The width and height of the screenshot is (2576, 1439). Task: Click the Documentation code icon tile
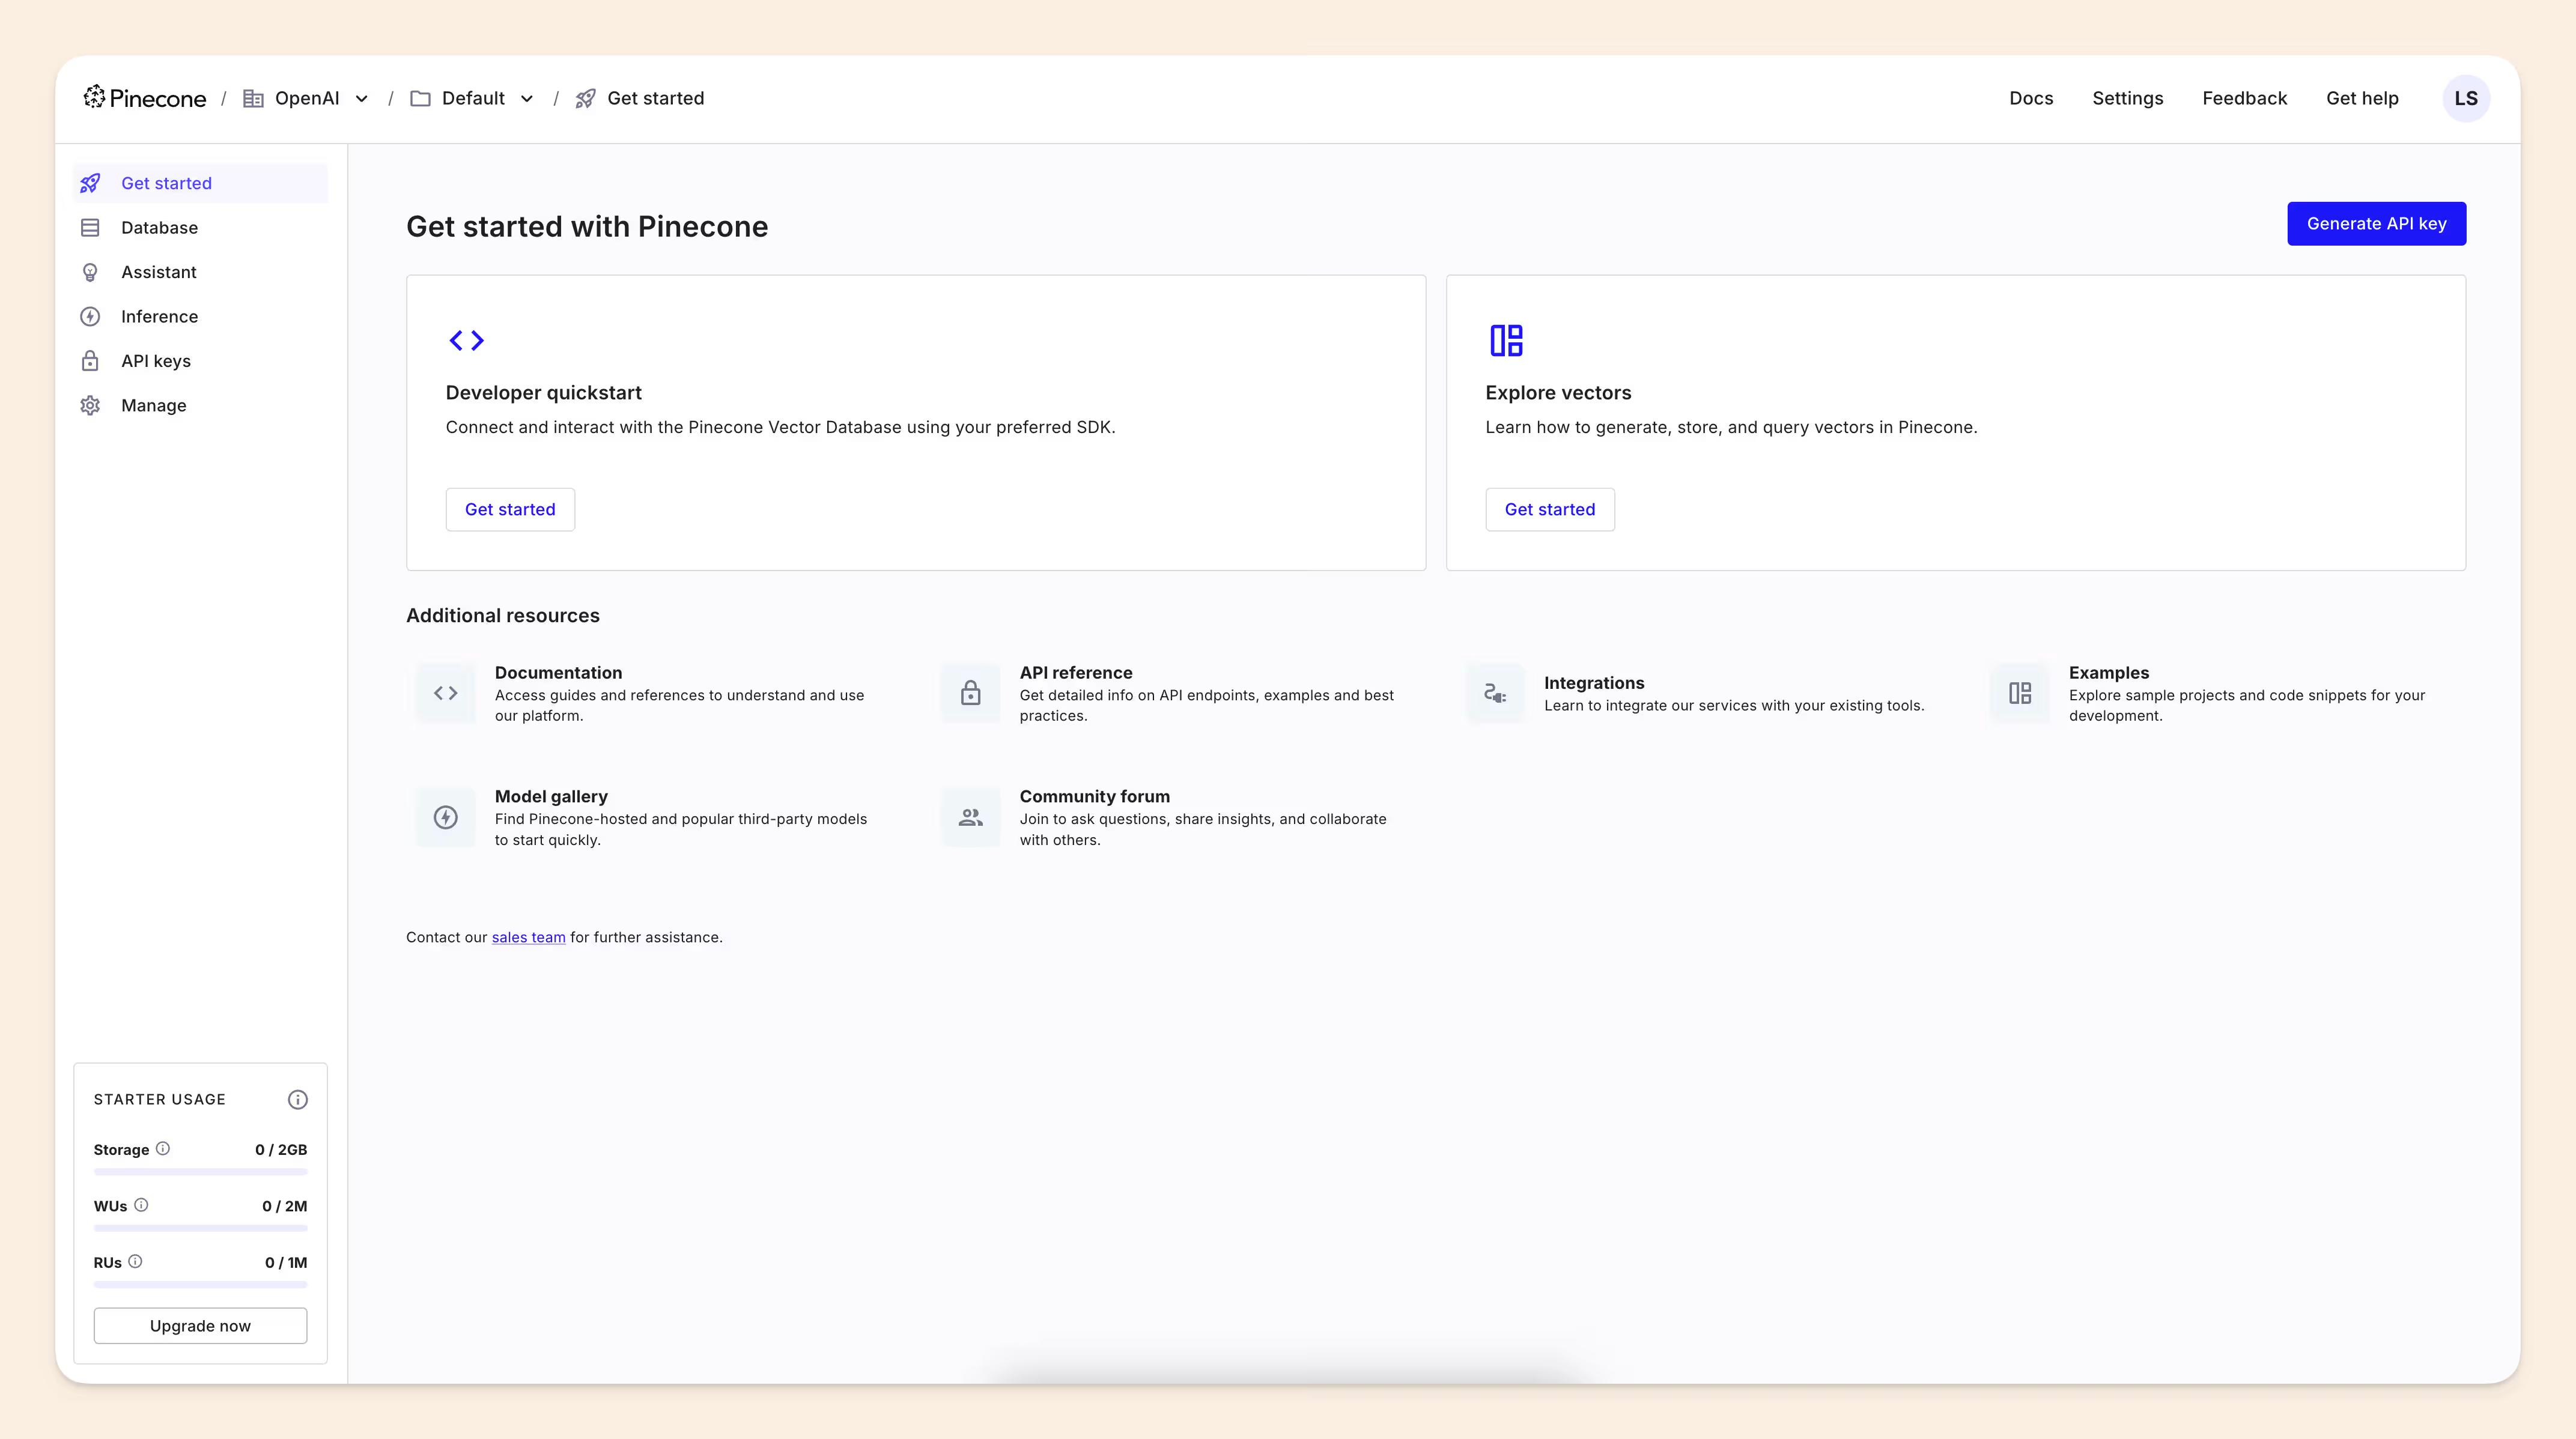coord(446,693)
